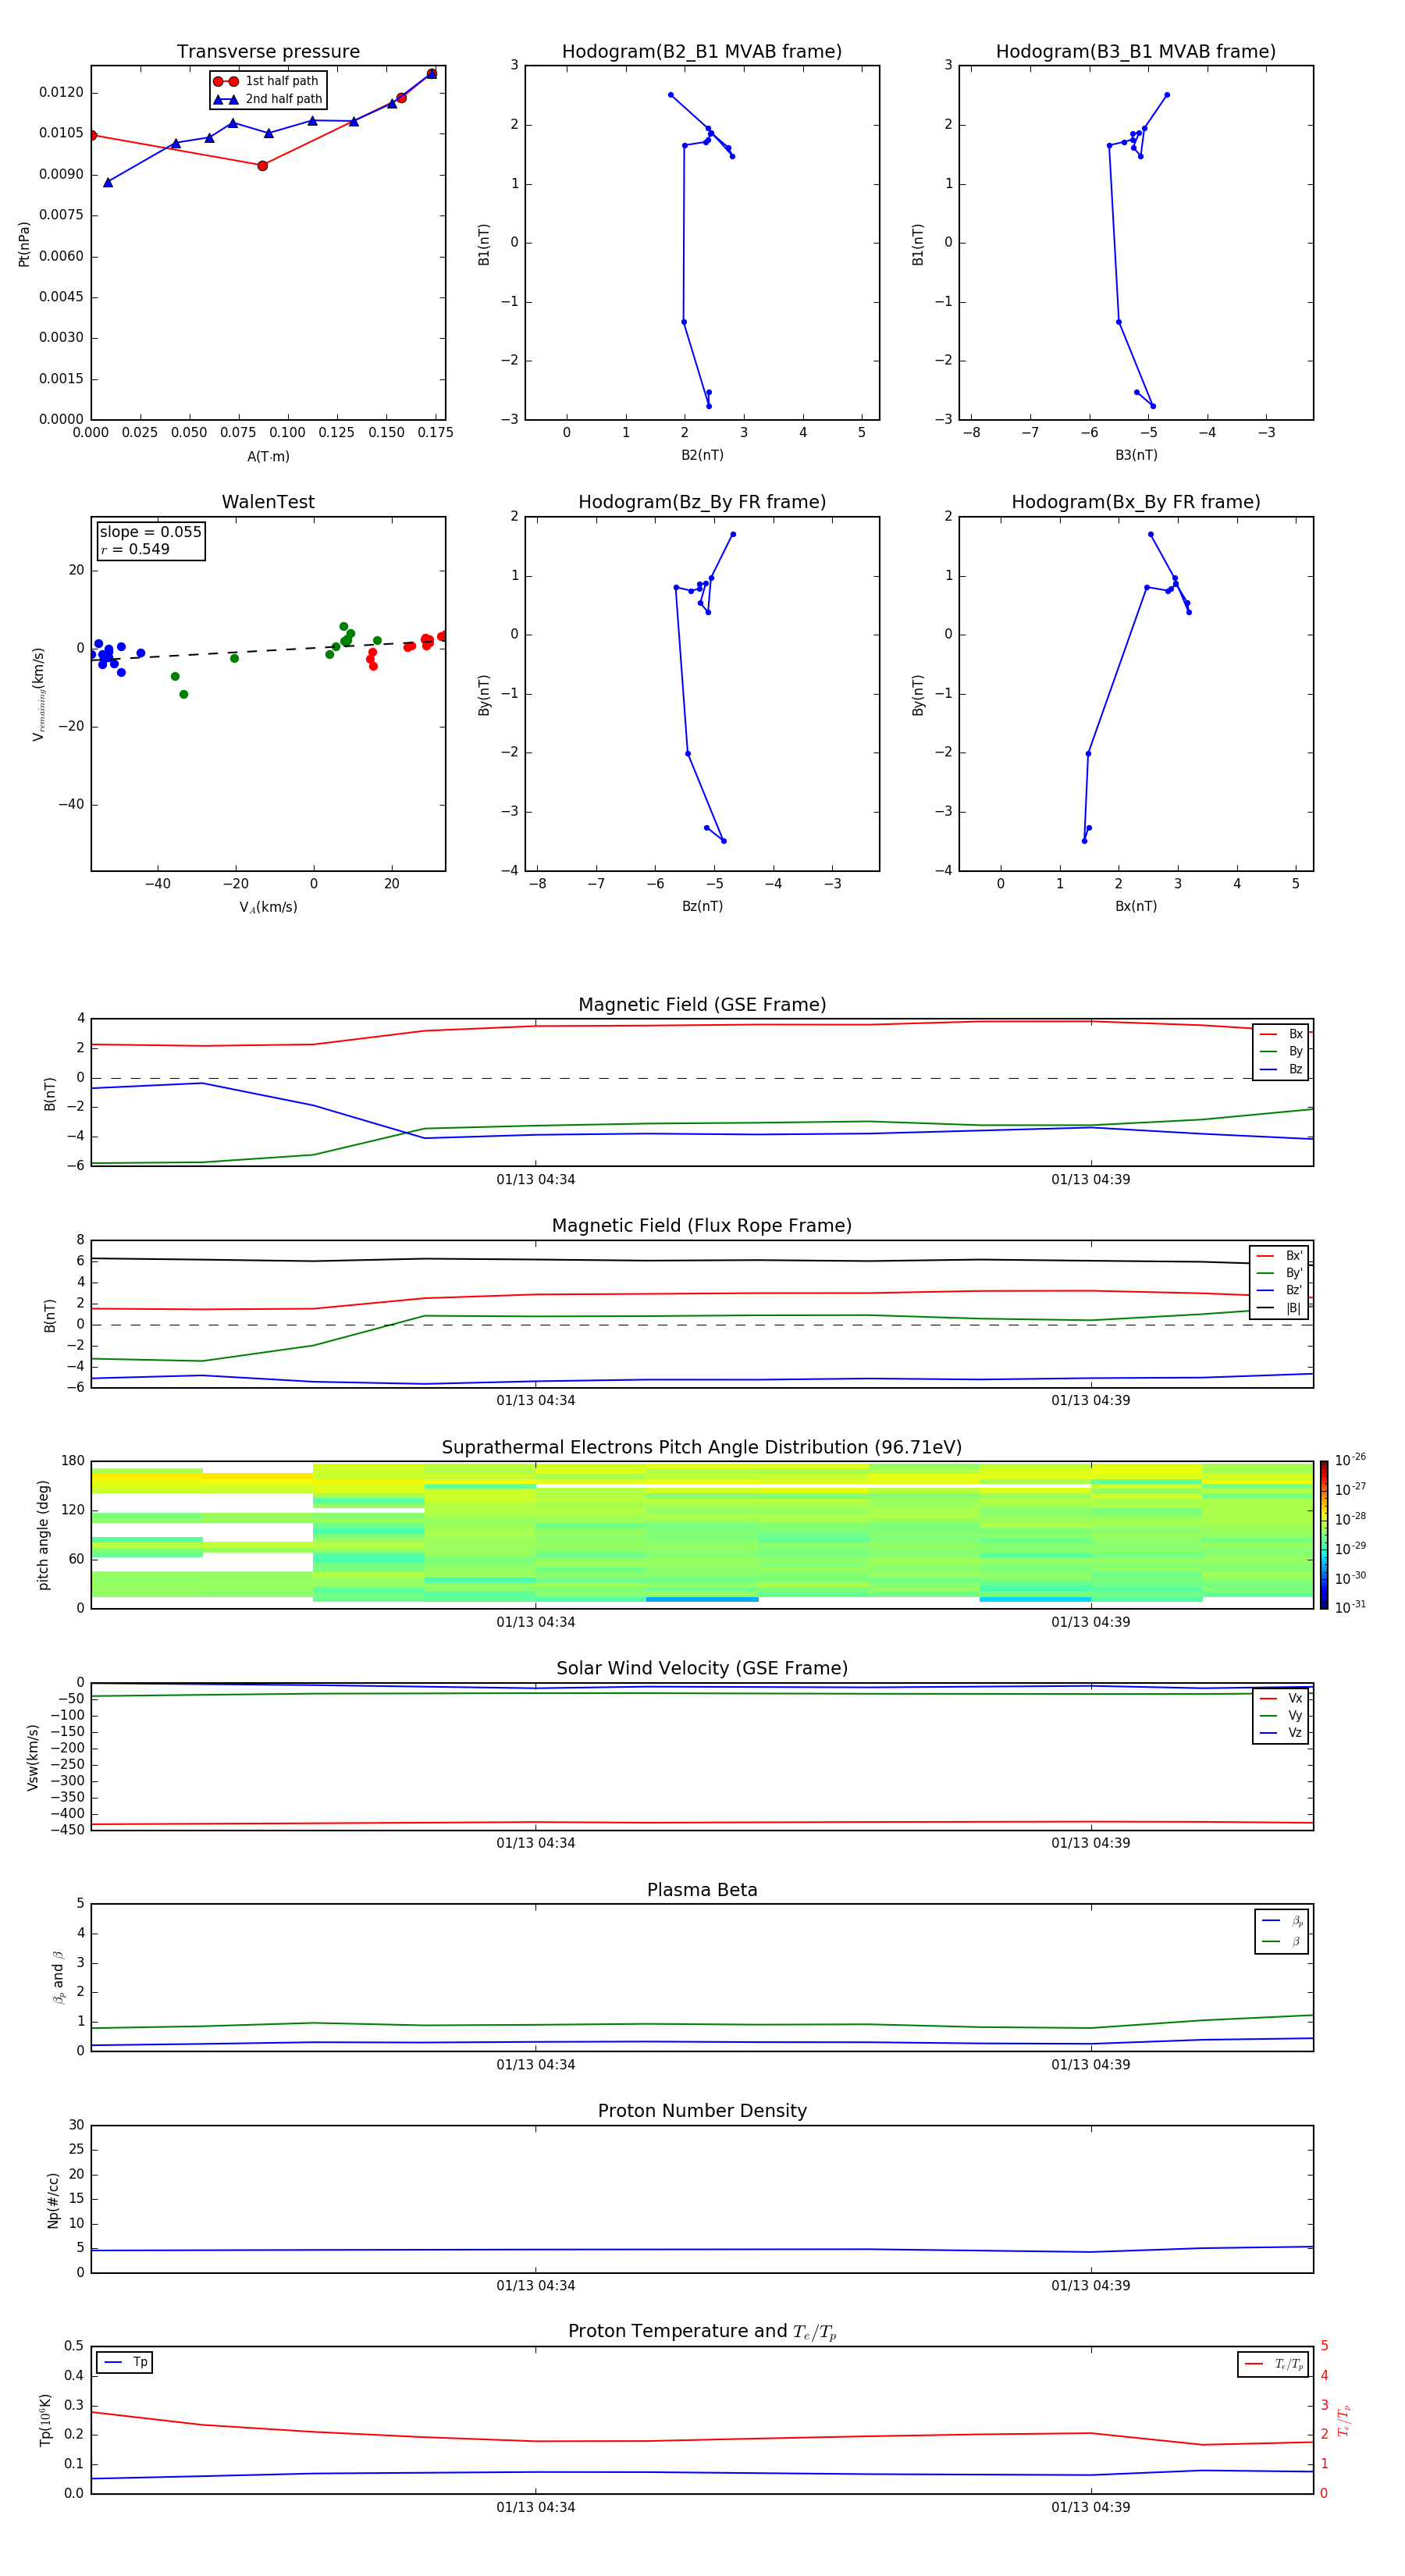The width and height of the screenshot is (1405, 2576).
Task: Click the 'Hodogram(B2_B1 MVAB frame)' title
Action: tap(702, 52)
